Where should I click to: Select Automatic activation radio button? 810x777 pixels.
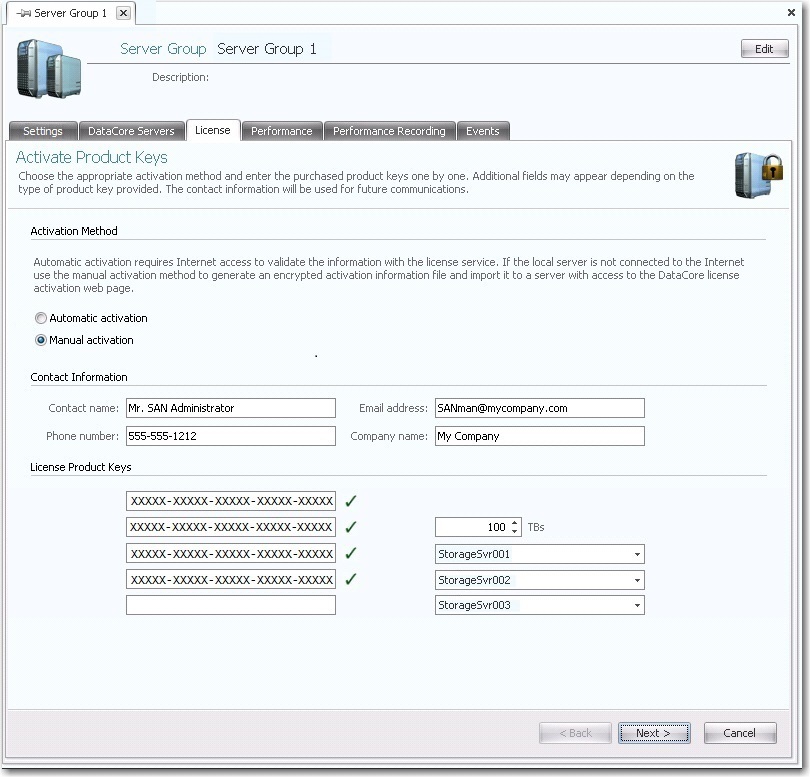click(41, 318)
